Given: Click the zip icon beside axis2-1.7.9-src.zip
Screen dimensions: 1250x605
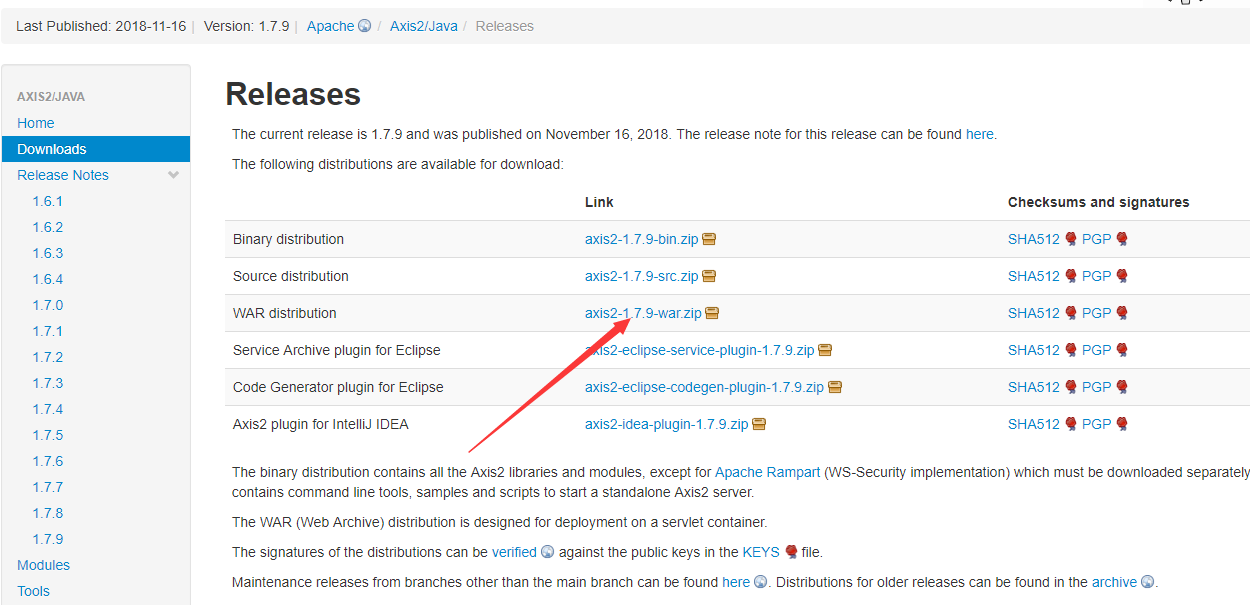Looking at the screenshot, I should pos(709,276).
